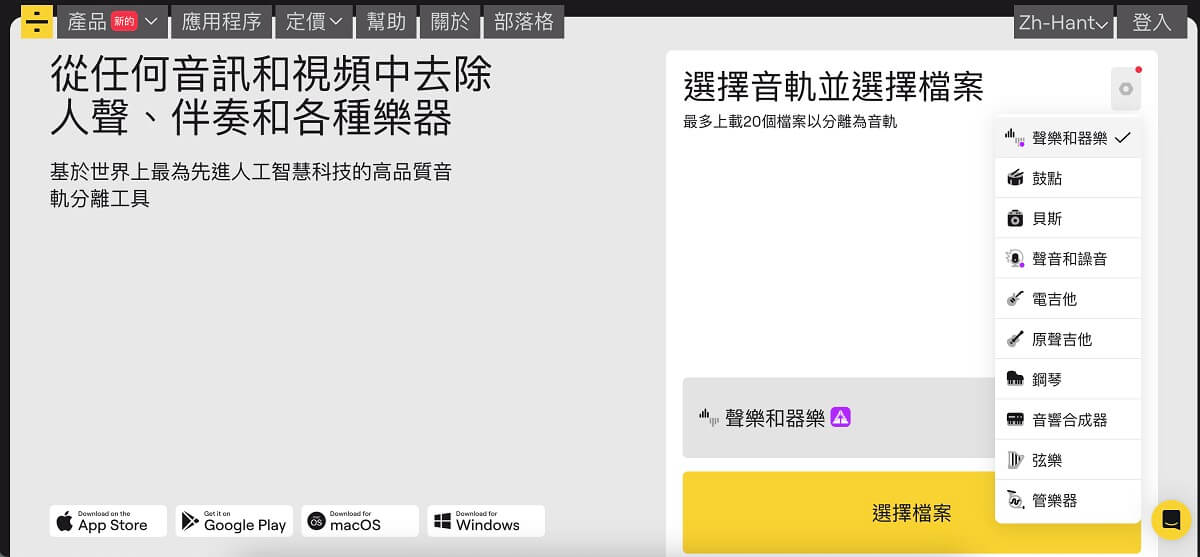This screenshot has height=557, width=1200.
Task: Choose the 貝斯 stem option
Action: click(x=1068, y=218)
